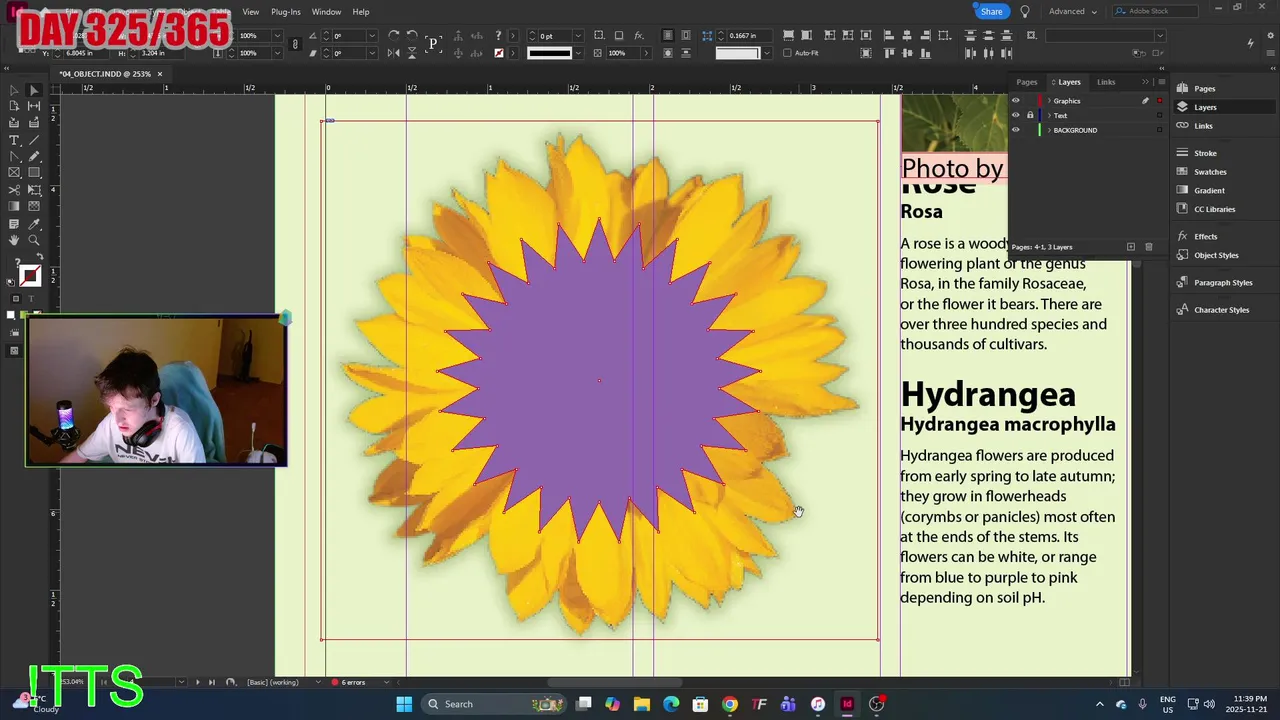Click the Share button
This screenshot has height=720, width=1280.
pyautogui.click(x=991, y=12)
